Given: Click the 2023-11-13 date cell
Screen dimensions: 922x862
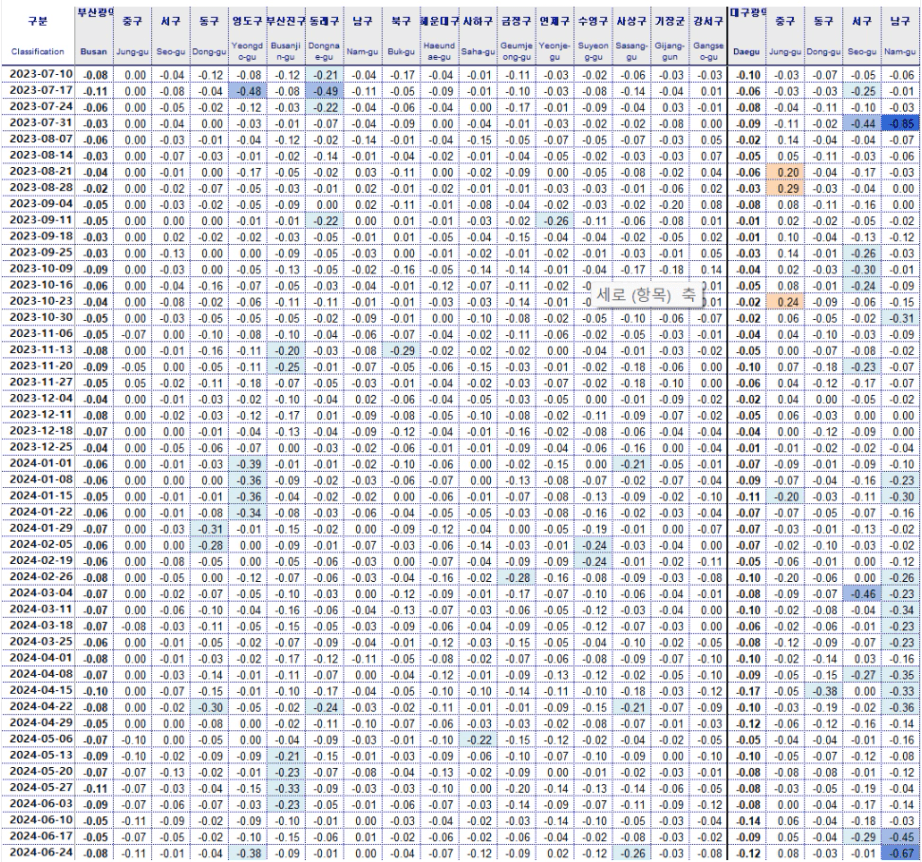Looking at the screenshot, I should (x=41, y=349).
